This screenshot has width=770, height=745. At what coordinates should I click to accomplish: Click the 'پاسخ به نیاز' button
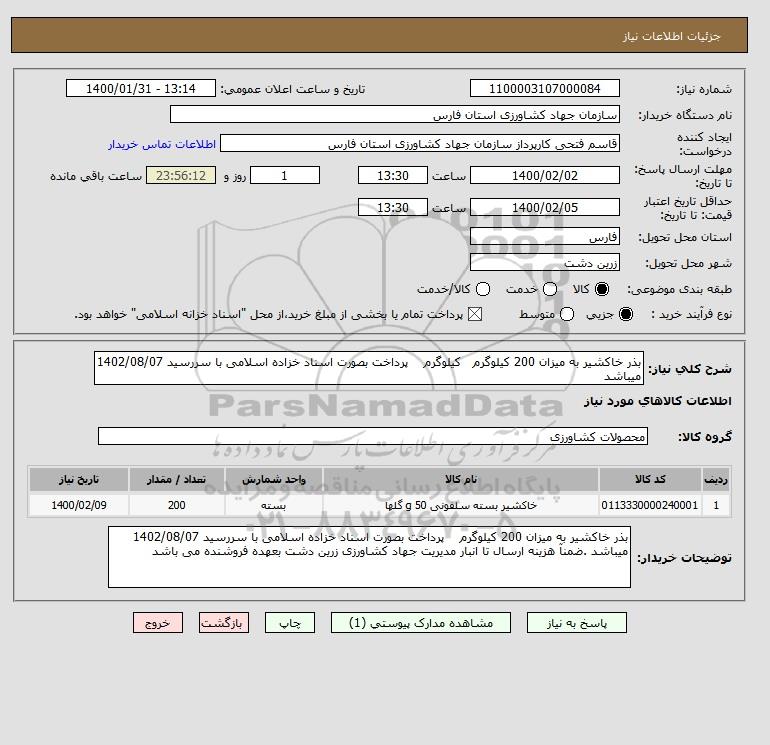(x=577, y=622)
